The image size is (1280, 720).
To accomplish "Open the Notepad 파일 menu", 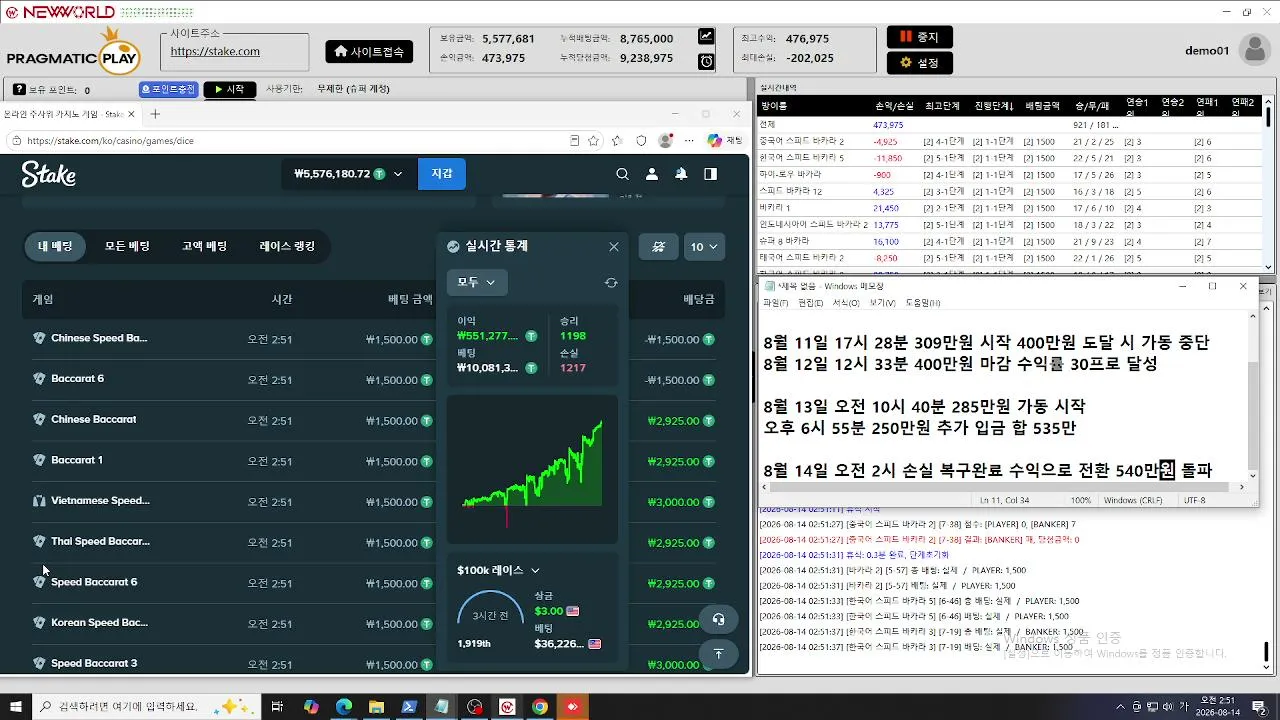I will (775, 303).
